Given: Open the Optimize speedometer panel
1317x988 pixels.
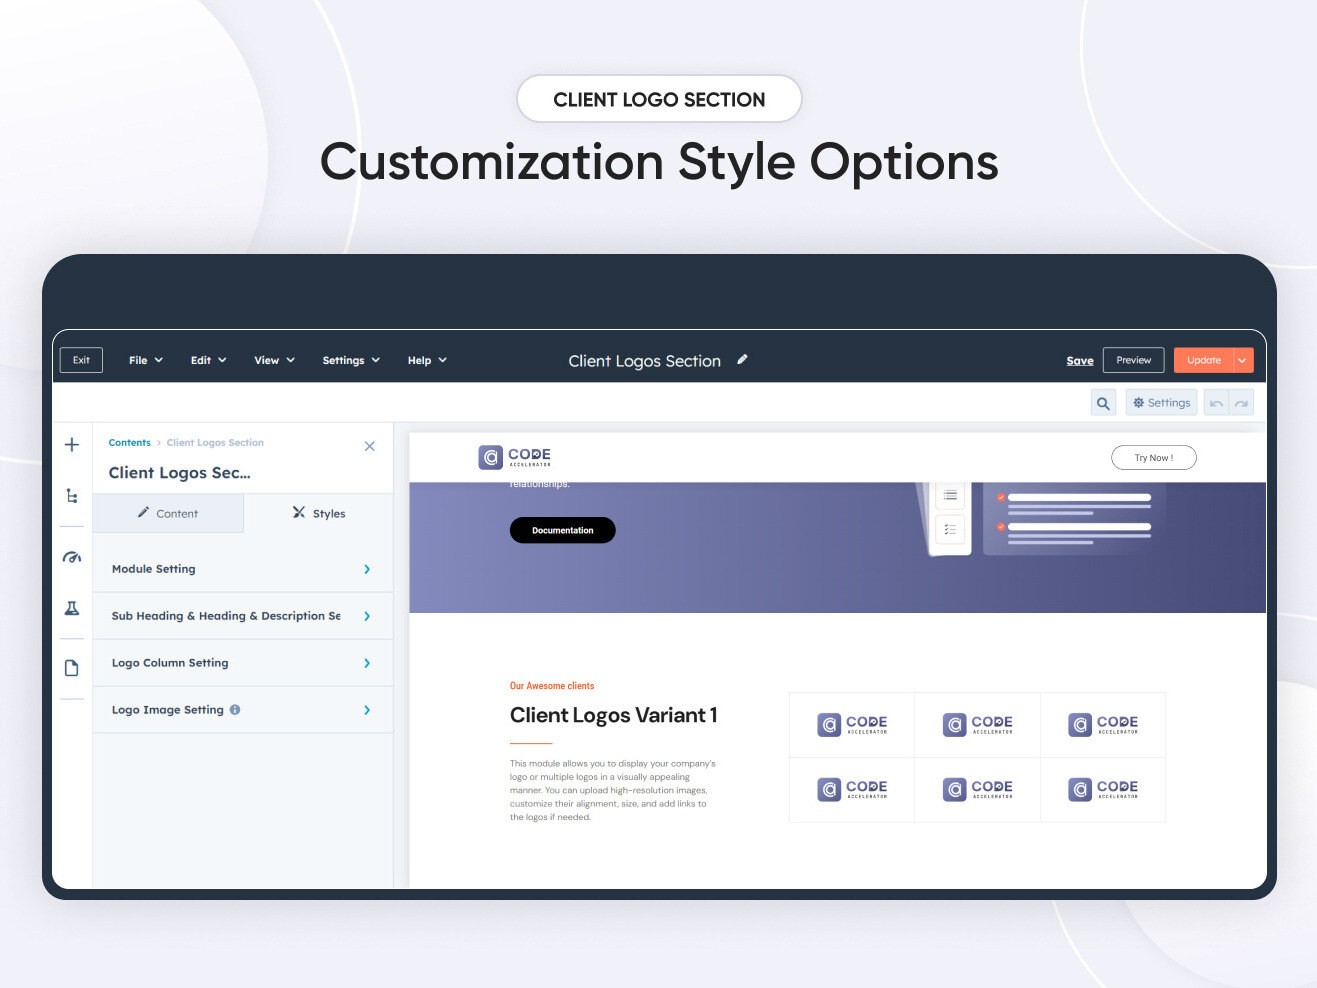Looking at the screenshot, I should point(71,557).
